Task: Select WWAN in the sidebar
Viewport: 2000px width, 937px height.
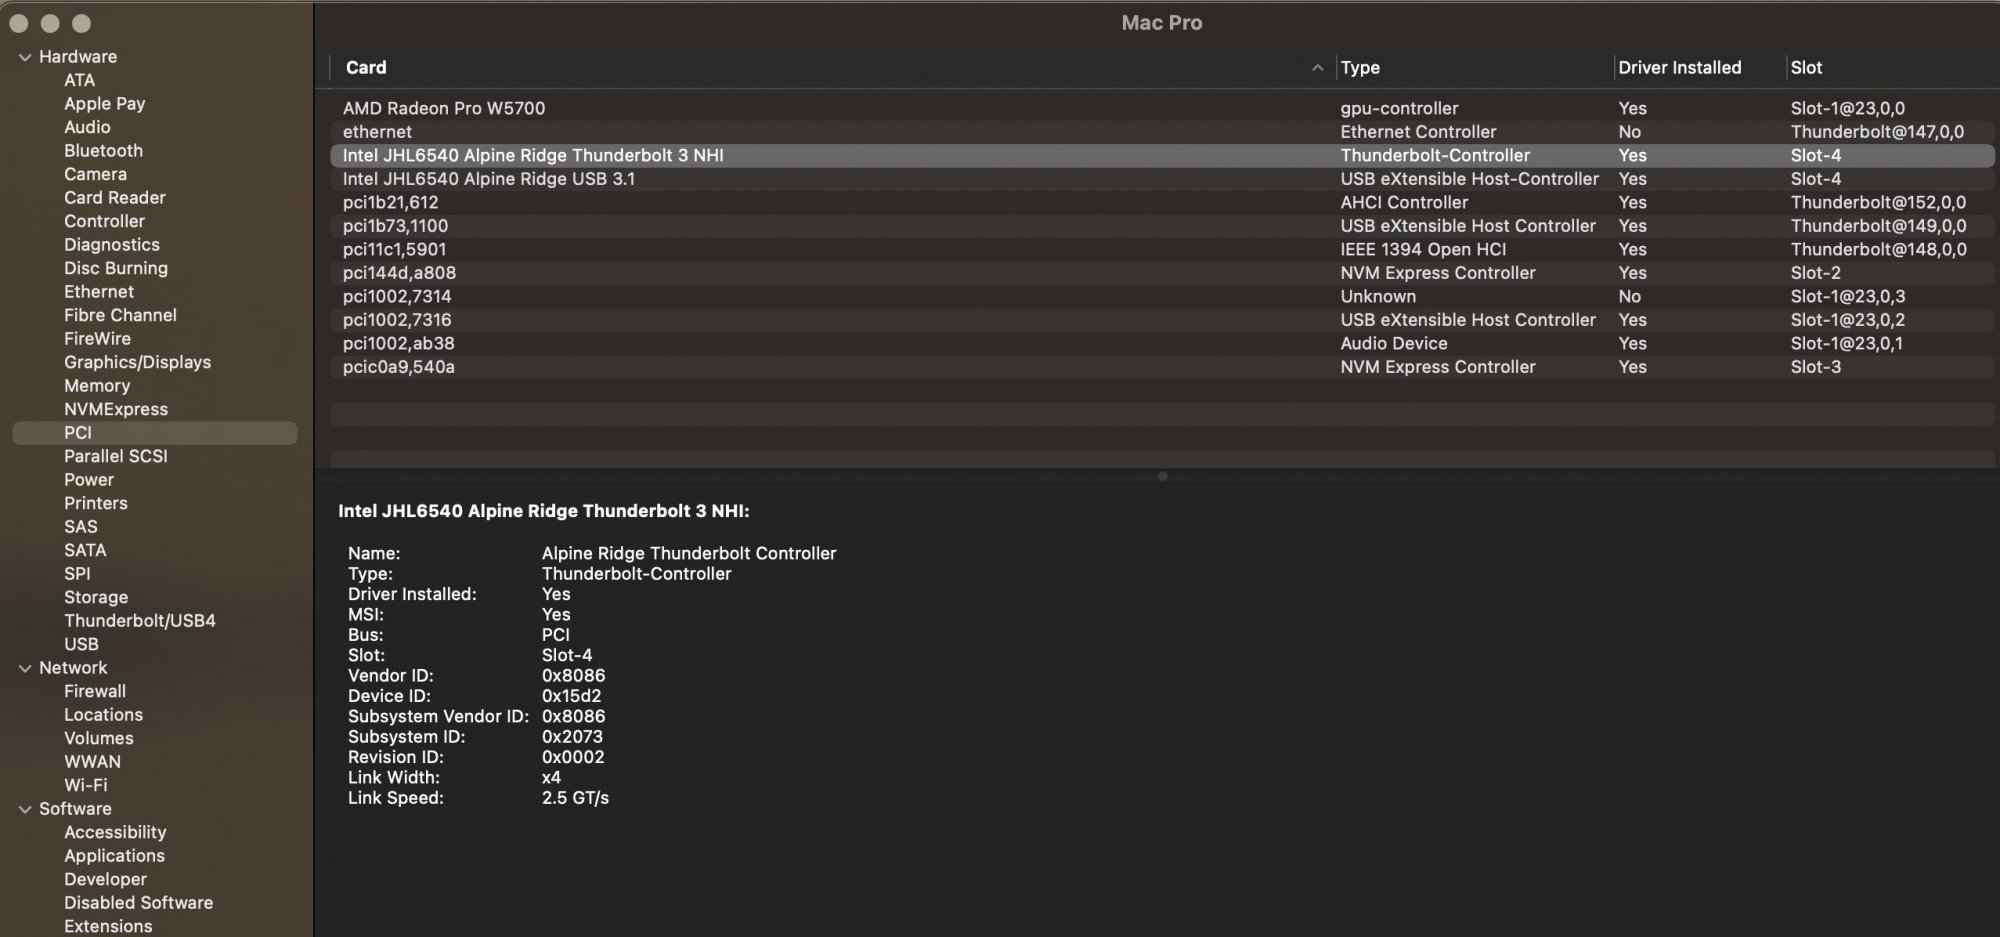Action: (92, 762)
